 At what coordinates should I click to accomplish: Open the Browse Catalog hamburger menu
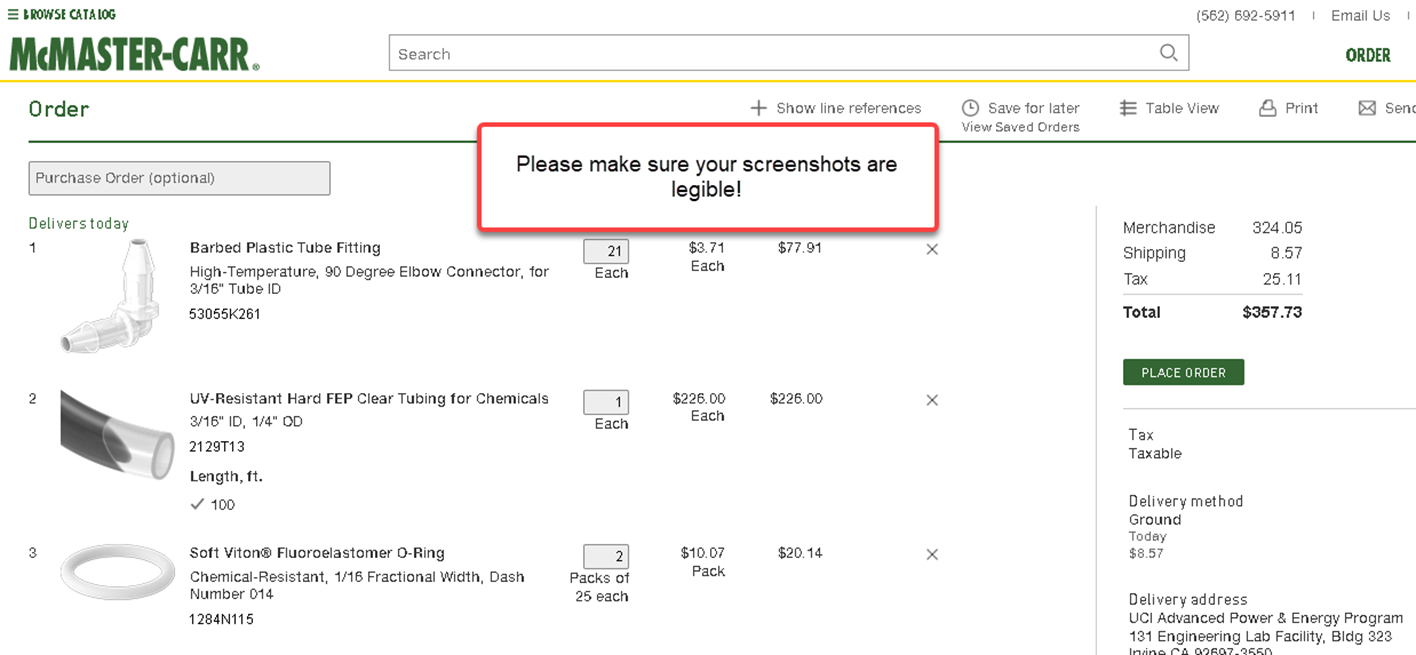pyautogui.click(x=13, y=15)
